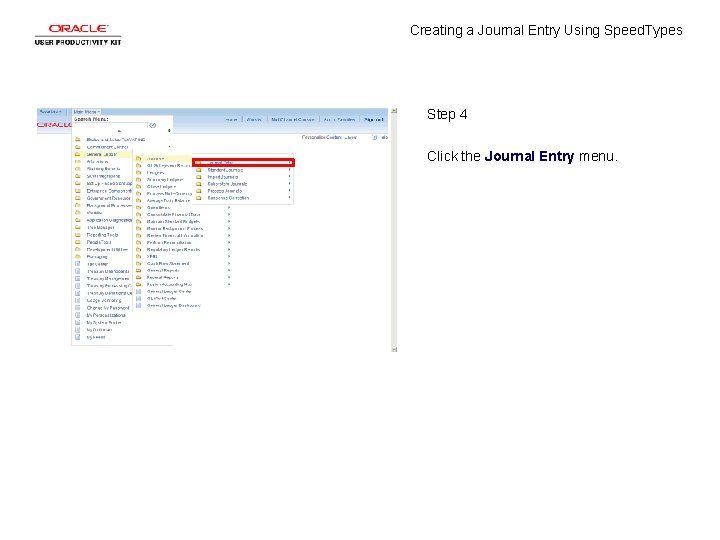Viewport: 720px width, 540px height.
Task: Click the search go icon beside Search Menu
Action: (x=152, y=125)
